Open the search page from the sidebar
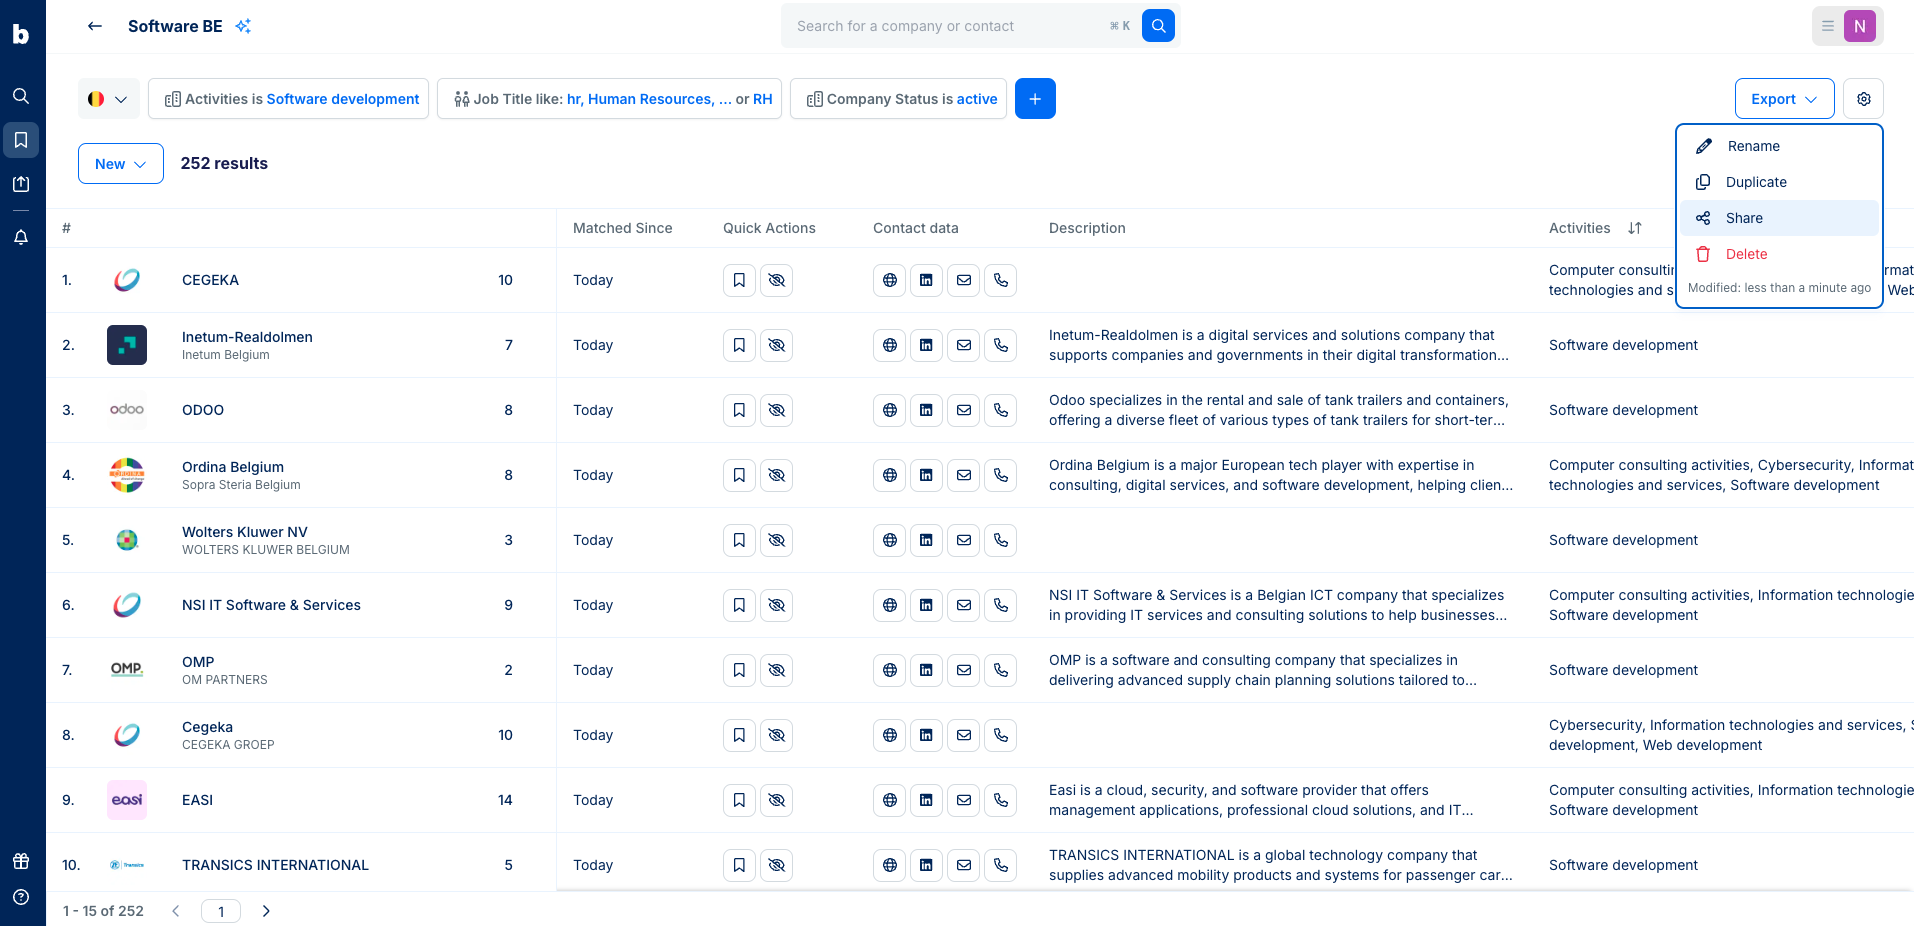This screenshot has height=926, width=1914. tap(21, 96)
